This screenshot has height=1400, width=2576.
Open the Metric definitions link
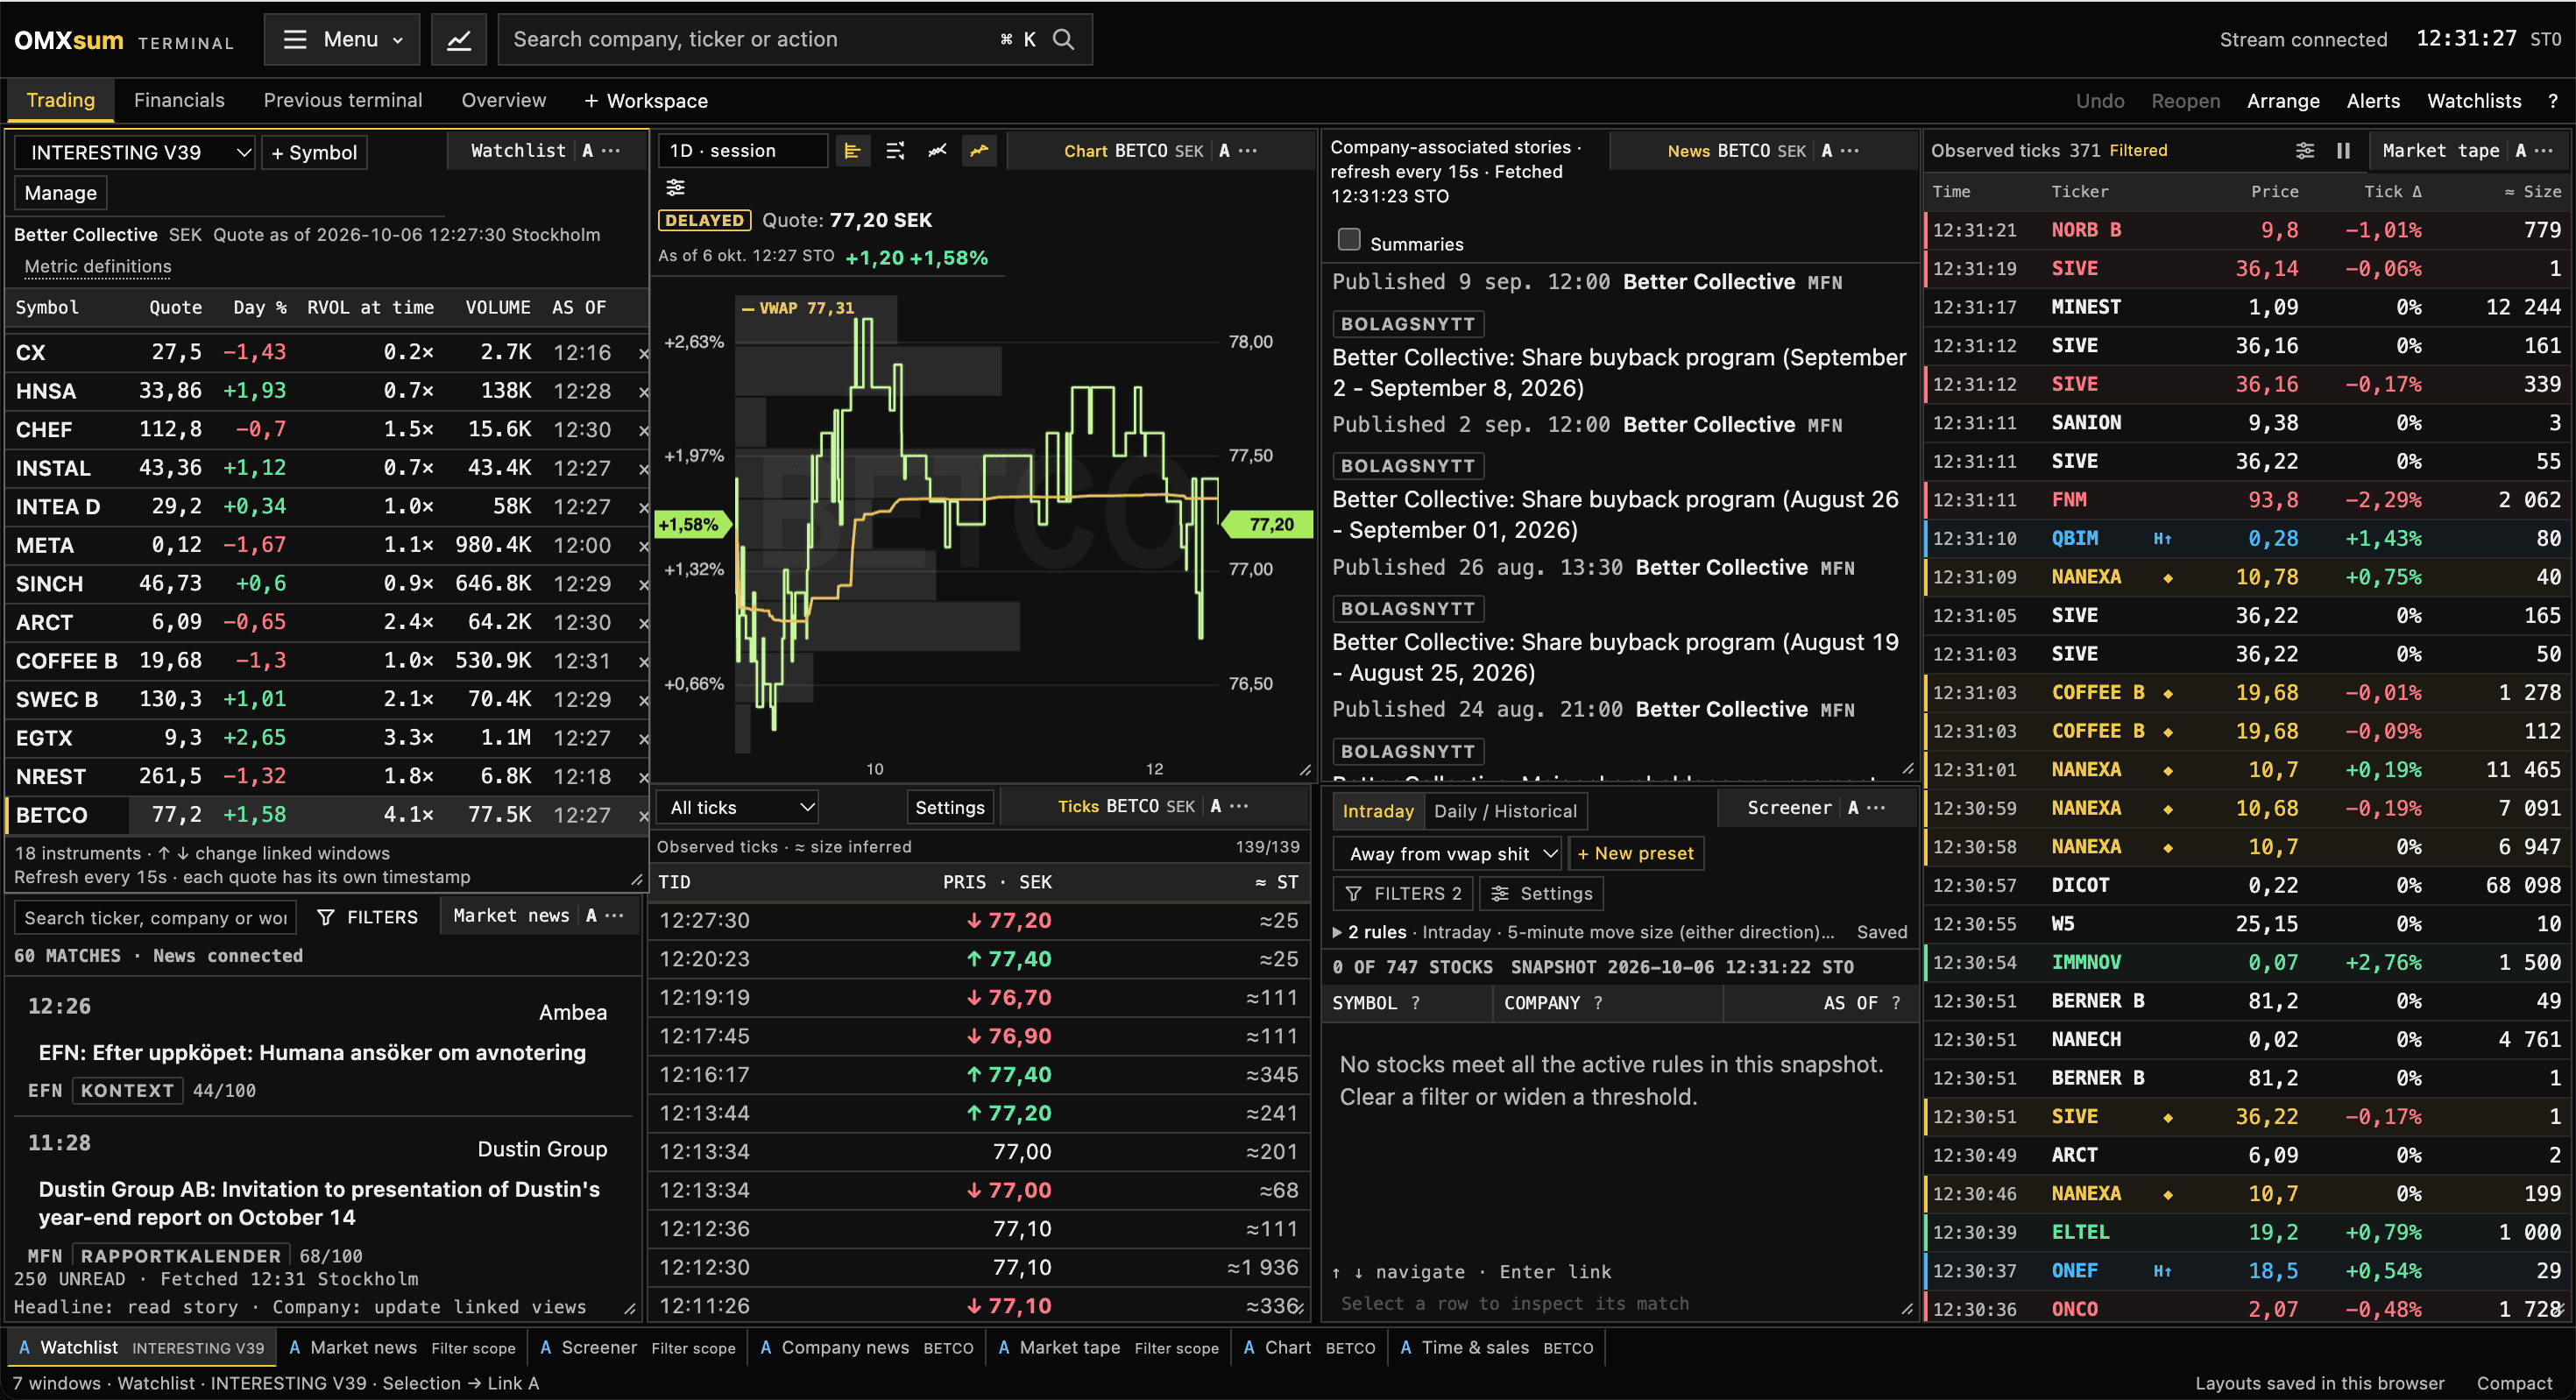pos(98,267)
